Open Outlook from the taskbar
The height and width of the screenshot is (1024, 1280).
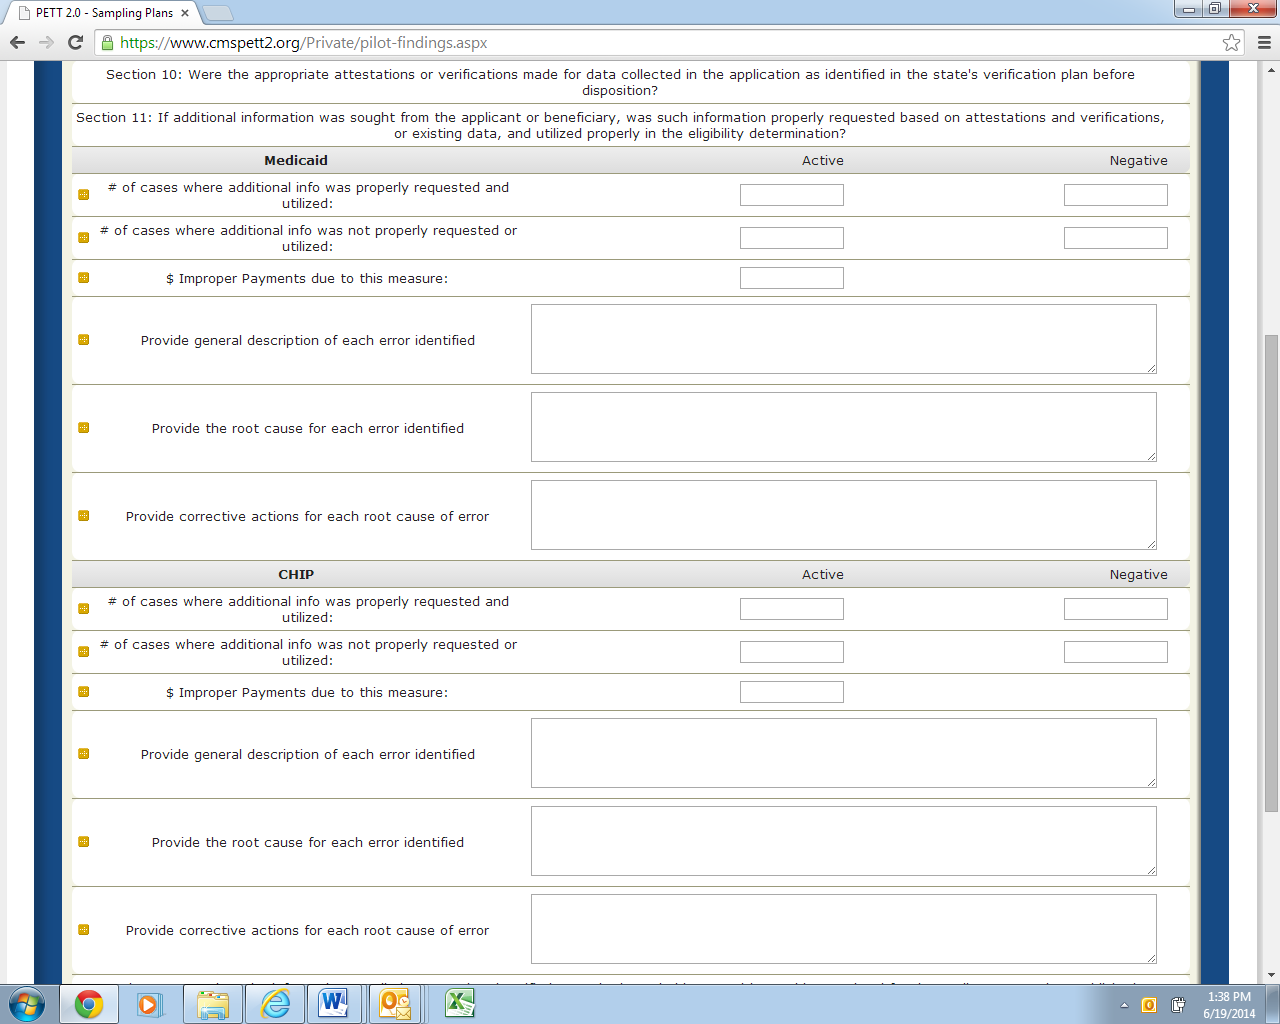pyautogui.click(x=395, y=1003)
